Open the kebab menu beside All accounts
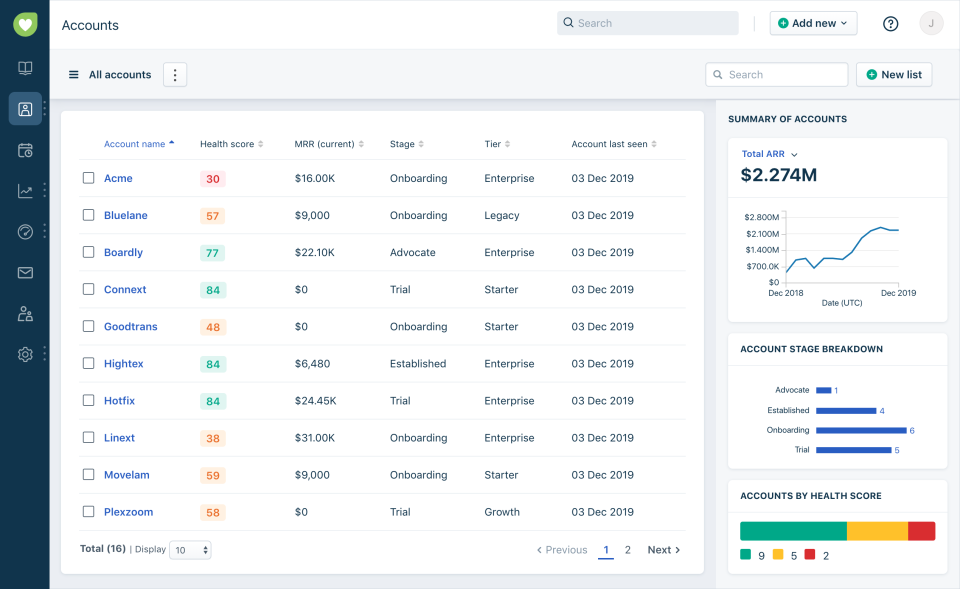This screenshot has height=589, width=960. click(174, 74)
